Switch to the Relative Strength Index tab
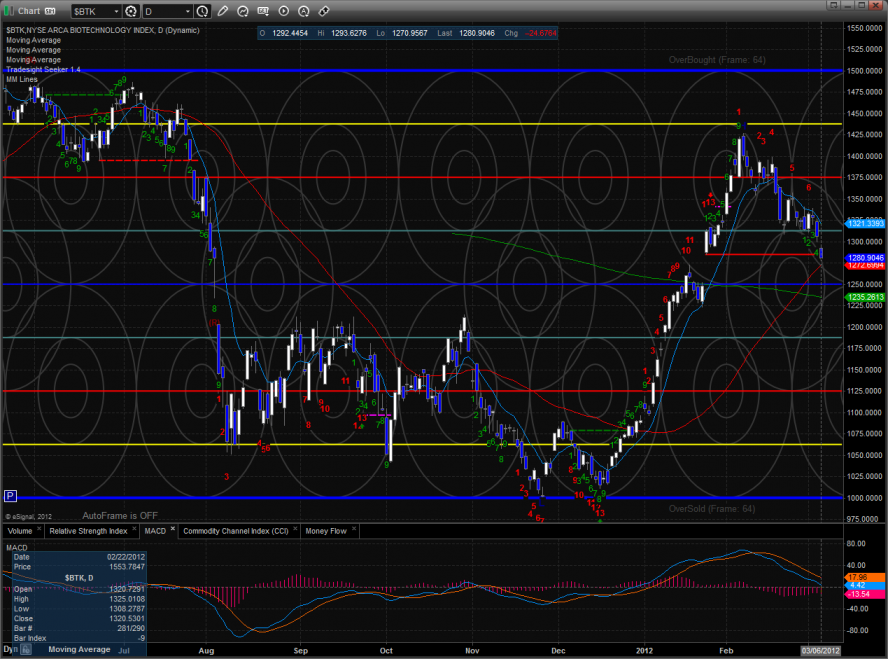 click(x=86, y=531)
